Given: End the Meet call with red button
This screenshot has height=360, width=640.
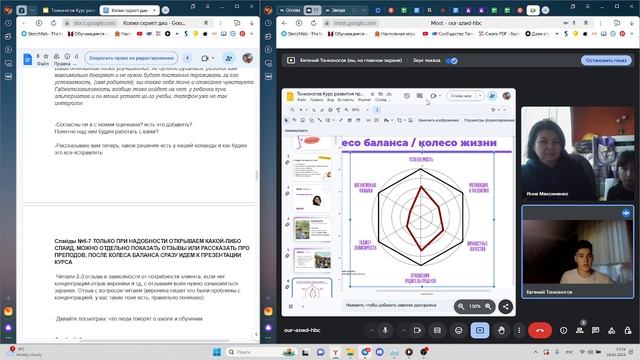Looking at the screenshot, I should pos(540,330).
